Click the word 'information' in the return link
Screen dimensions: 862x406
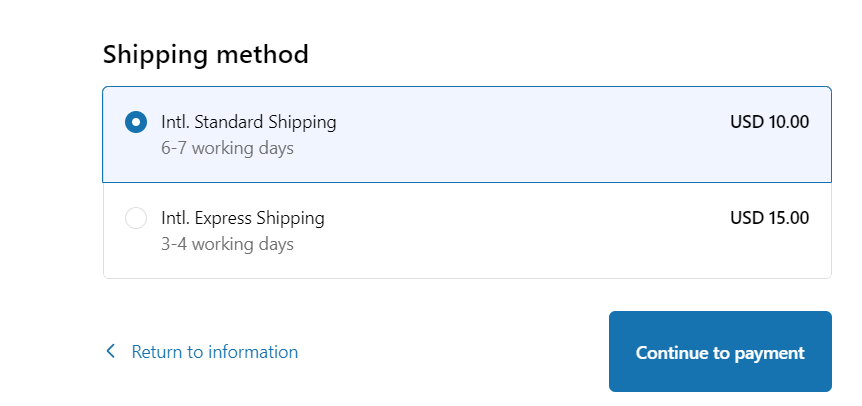click(x=251, y=352)
